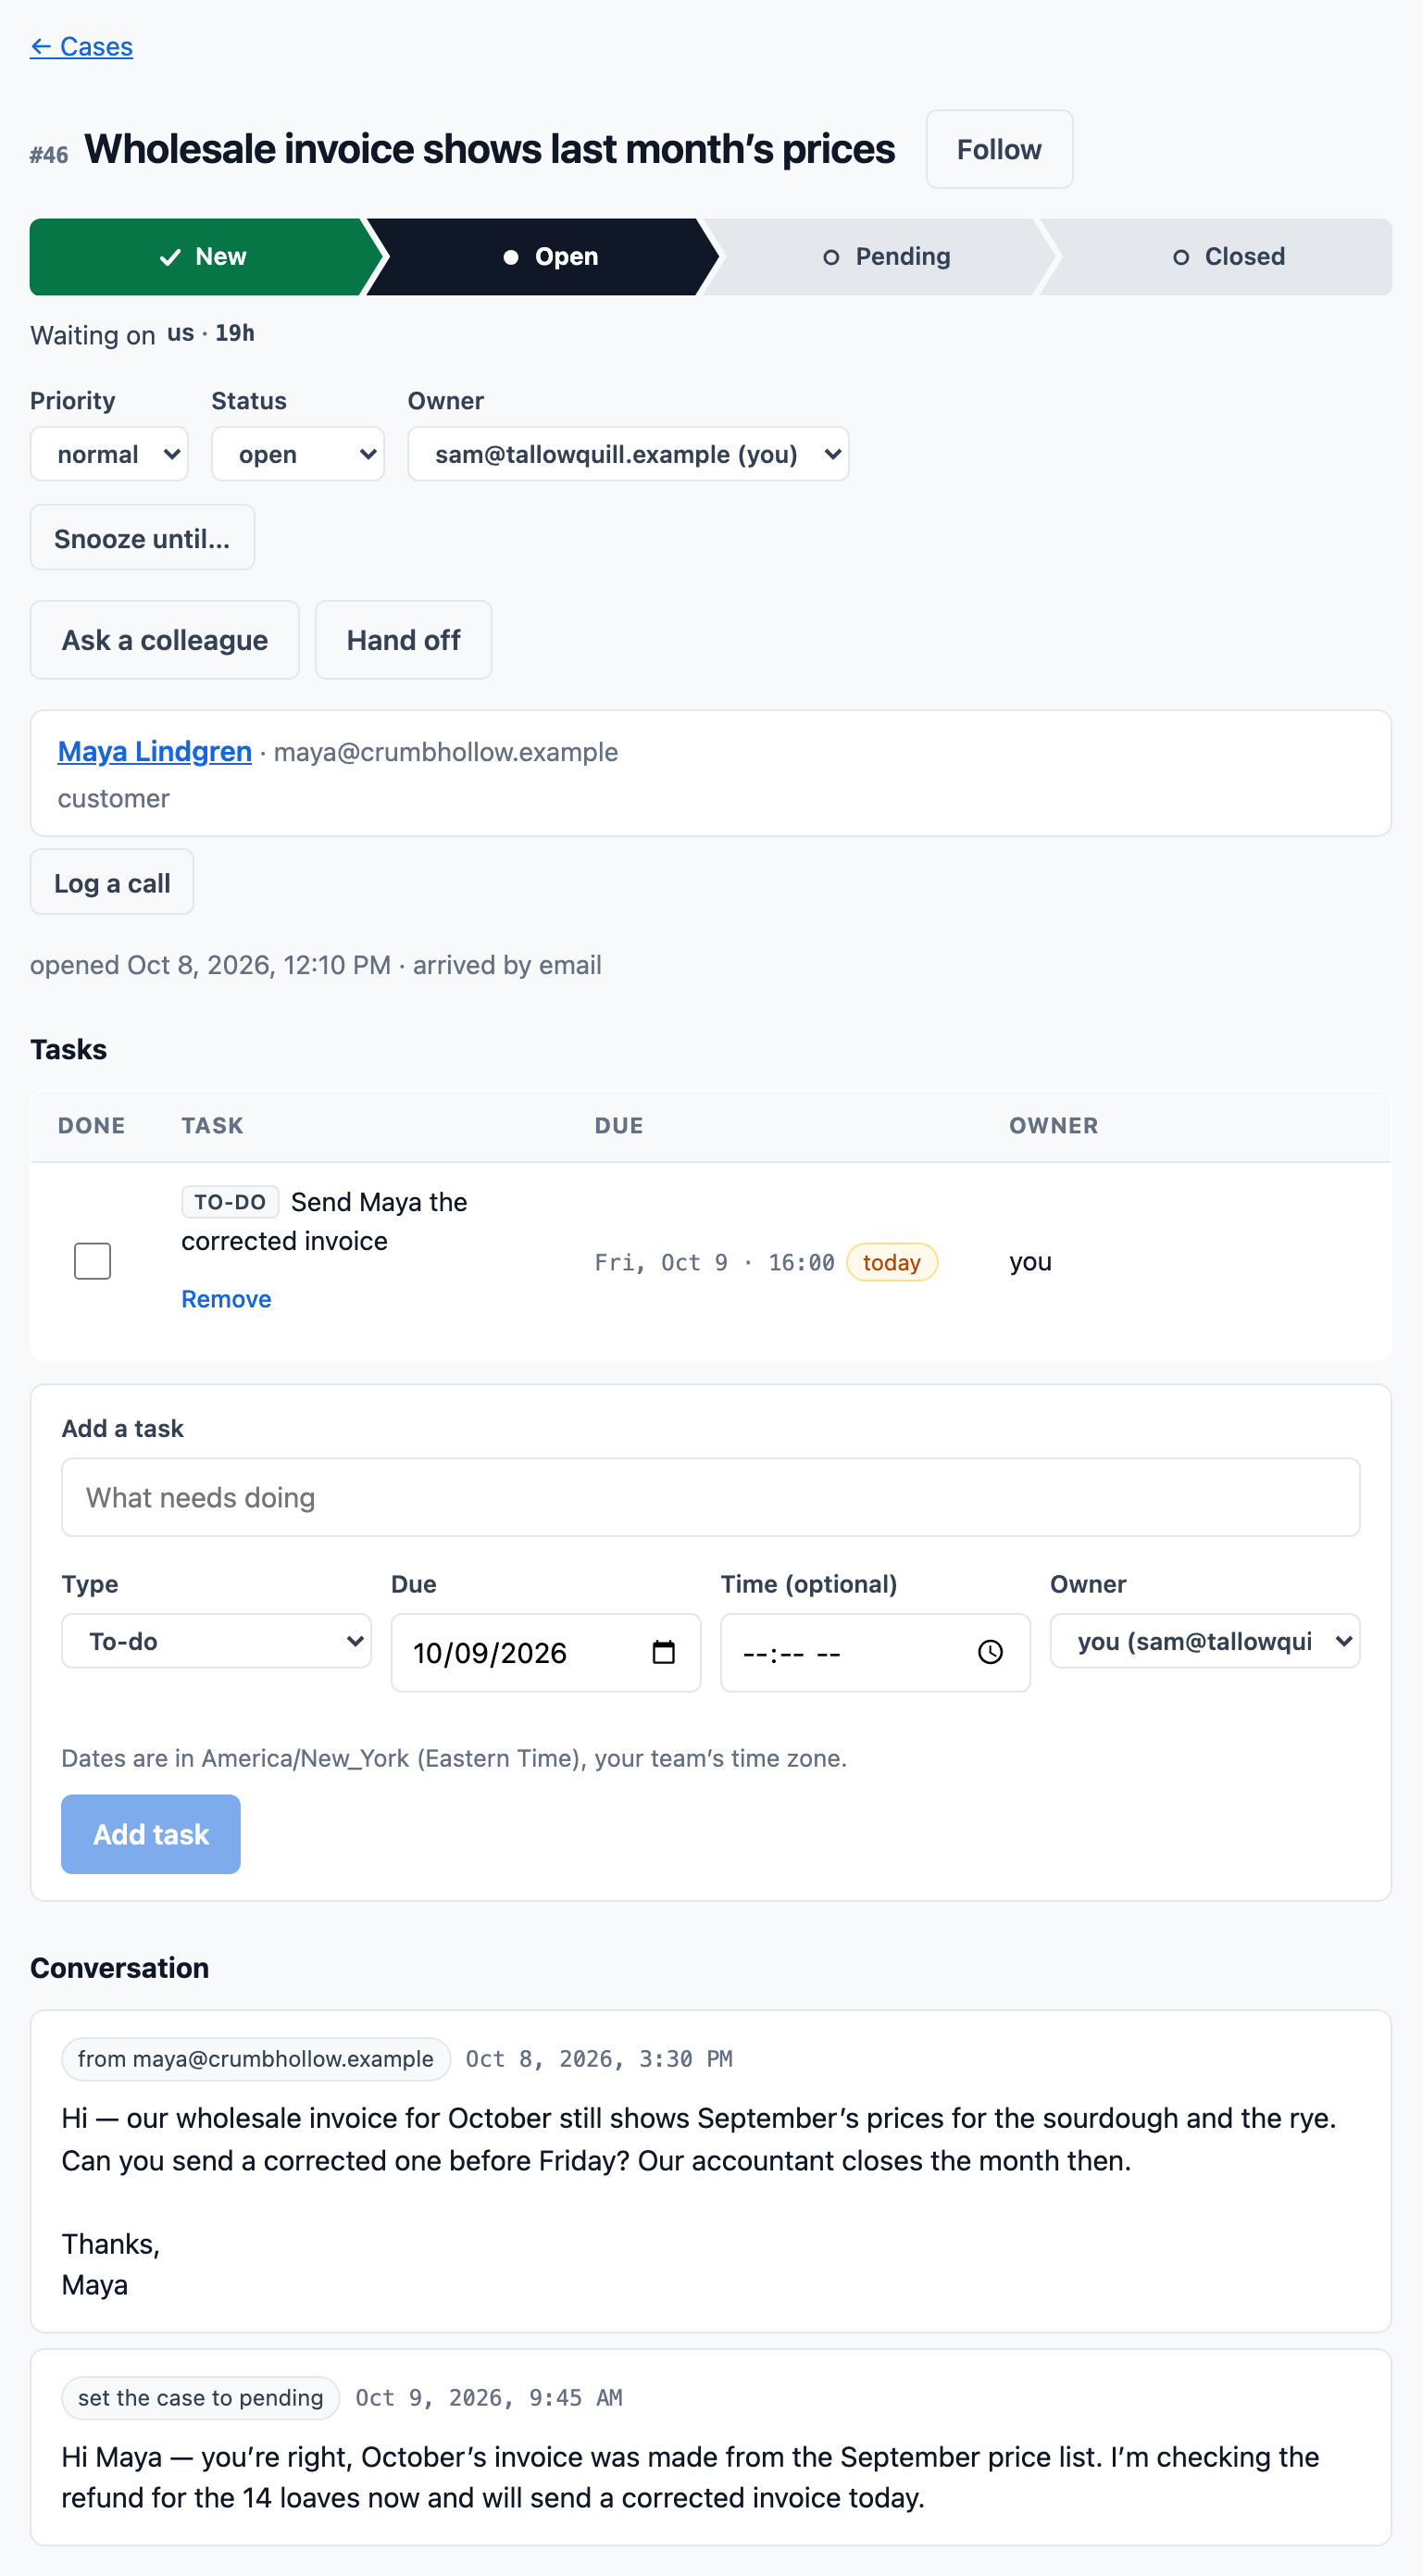Go back to Cases list

pos(81,46)
